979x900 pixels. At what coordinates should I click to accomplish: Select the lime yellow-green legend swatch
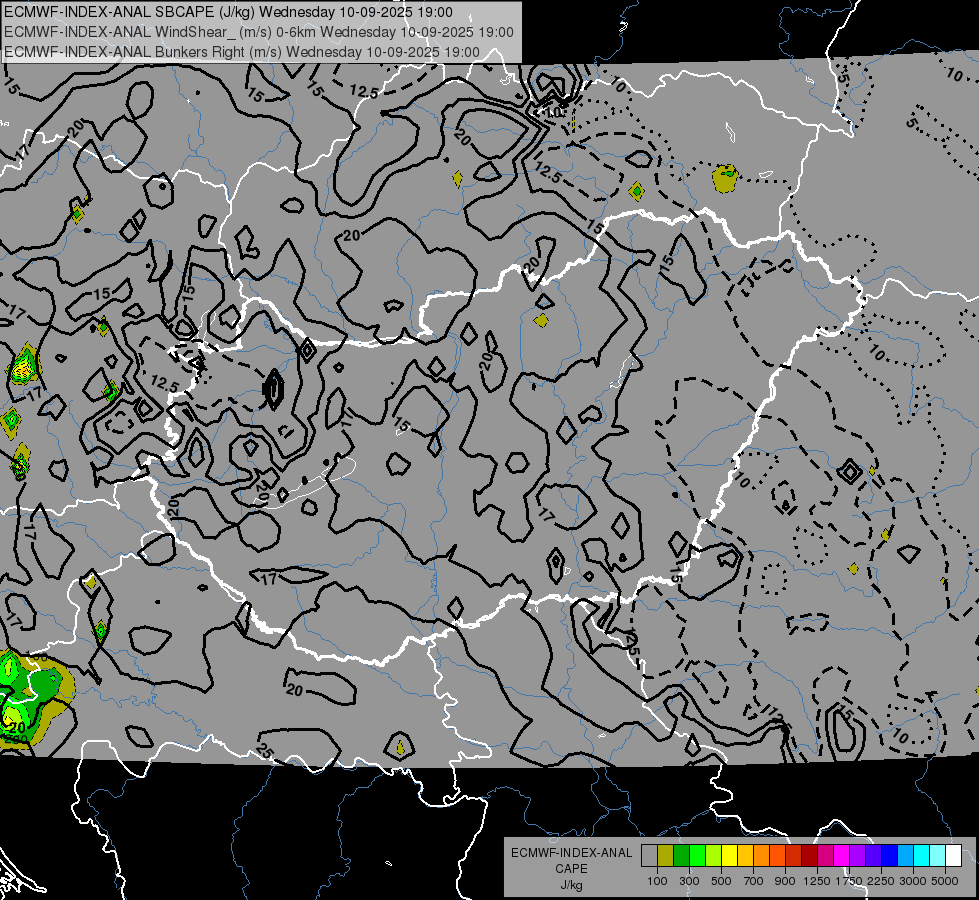tap(713, 856)
